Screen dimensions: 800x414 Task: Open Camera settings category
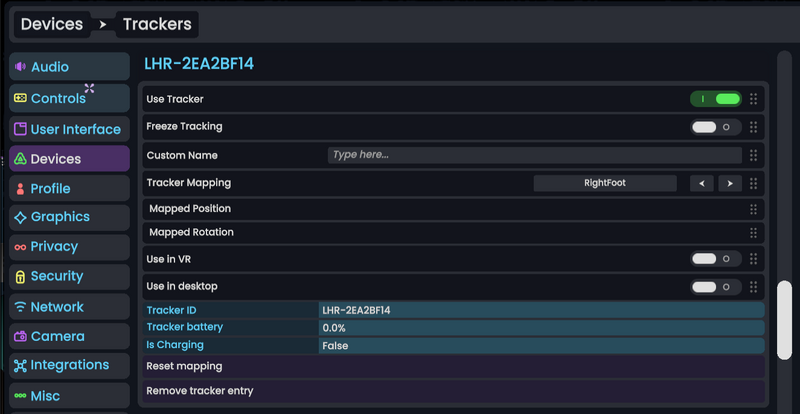69,336
